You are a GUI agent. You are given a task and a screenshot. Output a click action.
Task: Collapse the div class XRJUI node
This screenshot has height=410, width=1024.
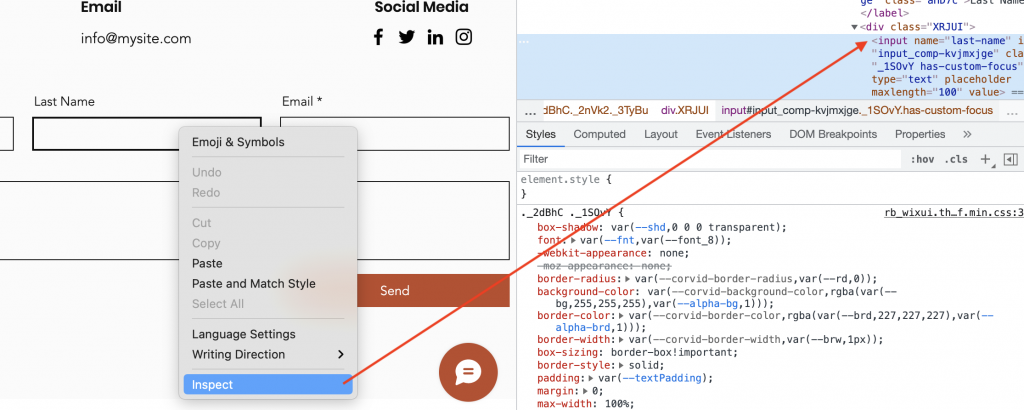pos(855,27)
